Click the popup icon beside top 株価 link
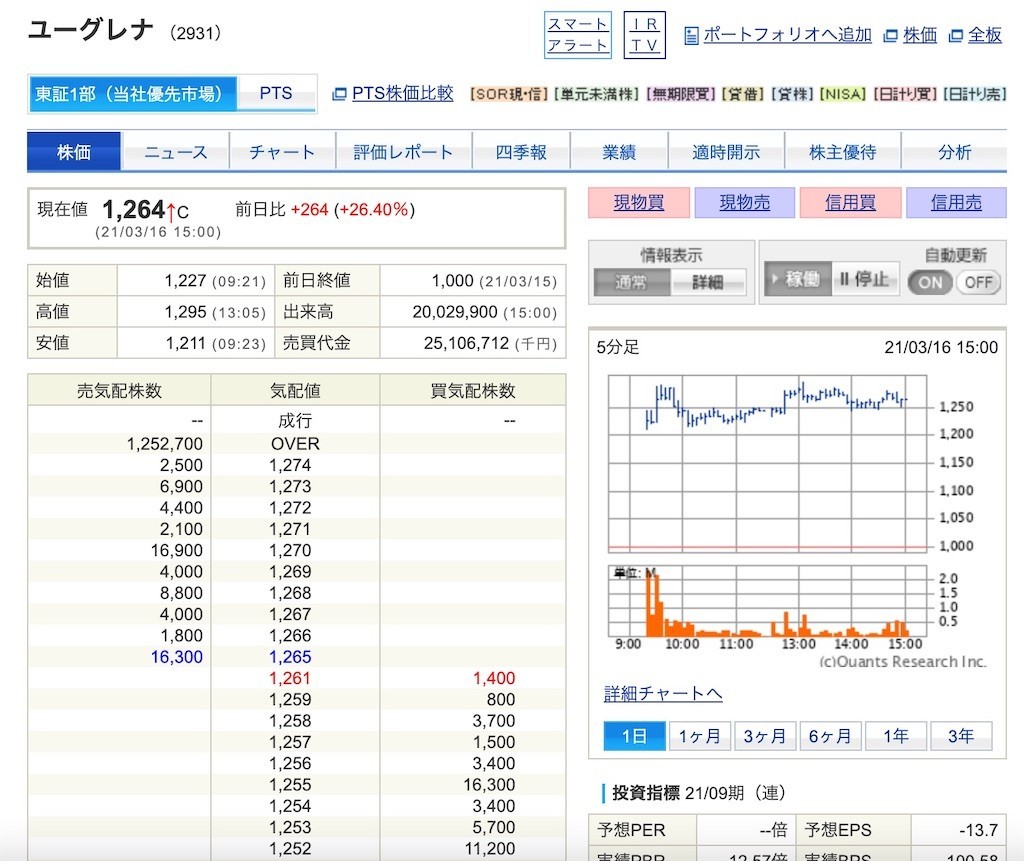1024x861 pixels. pyautogui.click(x=890, y=36)
